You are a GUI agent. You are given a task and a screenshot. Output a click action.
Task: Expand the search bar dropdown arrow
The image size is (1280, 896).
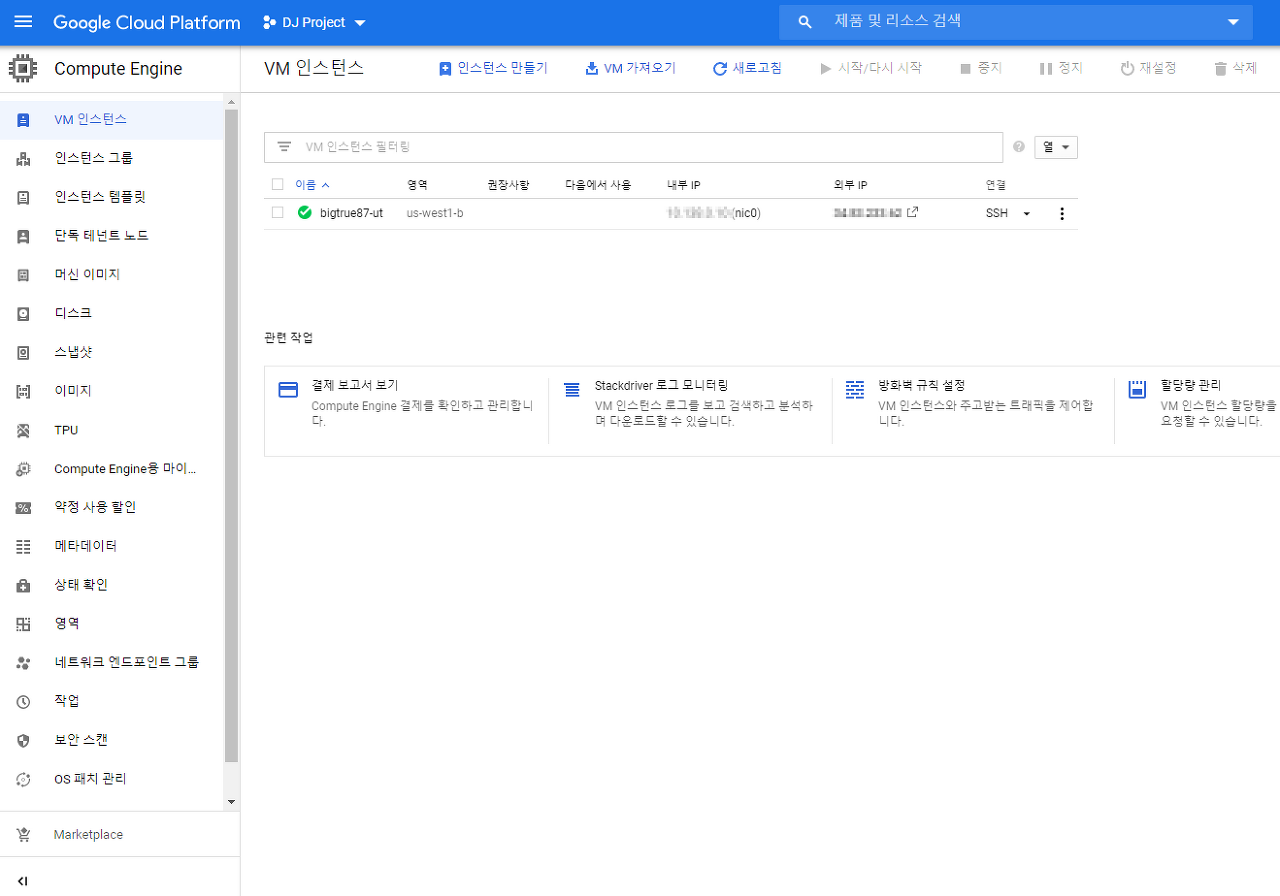pos(1232,22)
